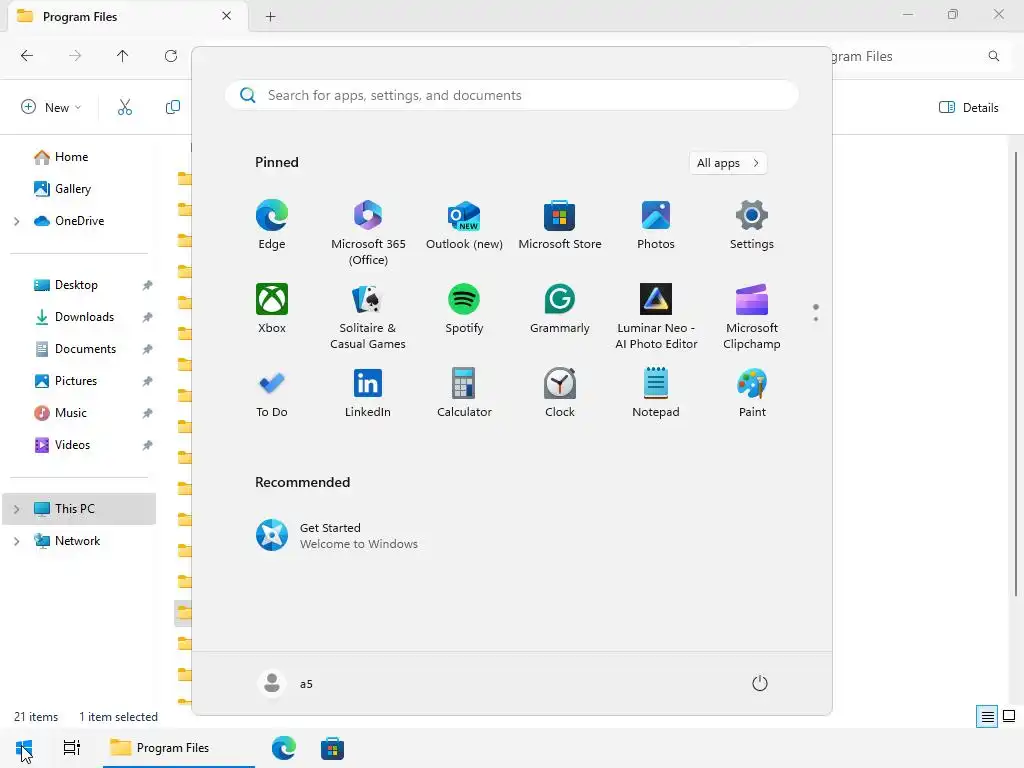Screen dimensions: 1024x768
Task: Launch the Xbox app
Action: coord(272,309)
